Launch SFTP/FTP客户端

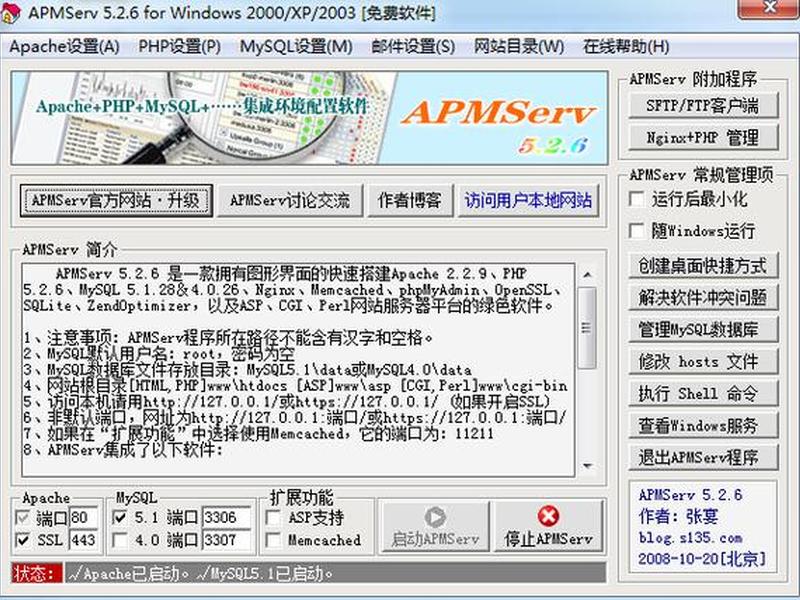[703, 106]
